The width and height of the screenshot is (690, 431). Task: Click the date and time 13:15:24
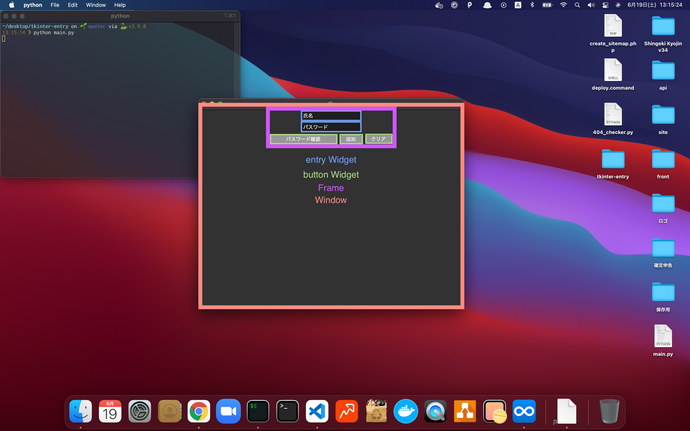coord(654,5)
